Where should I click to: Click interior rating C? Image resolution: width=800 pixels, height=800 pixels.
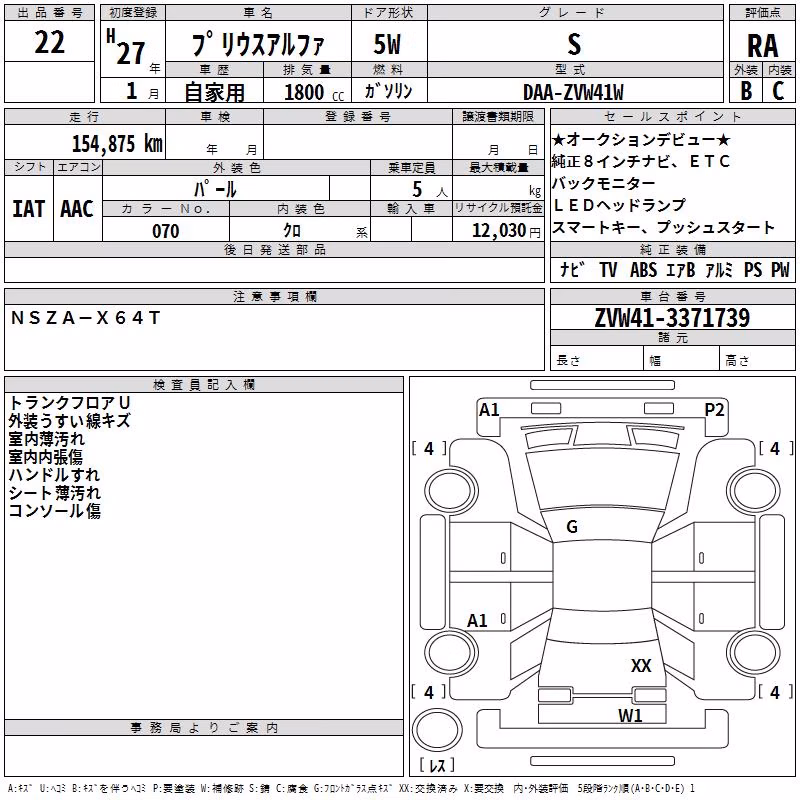[779, 91]
